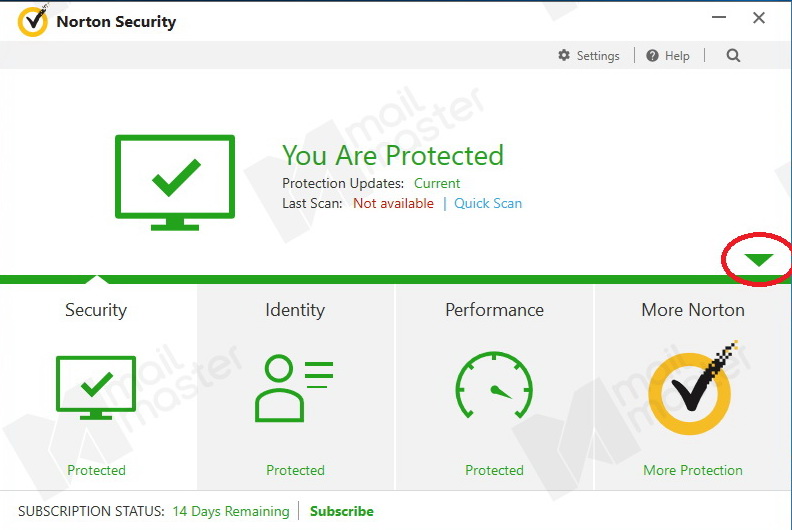Open search with the magnifier icon
Viewport: 792px width, 530px height.
coord(733,56)
